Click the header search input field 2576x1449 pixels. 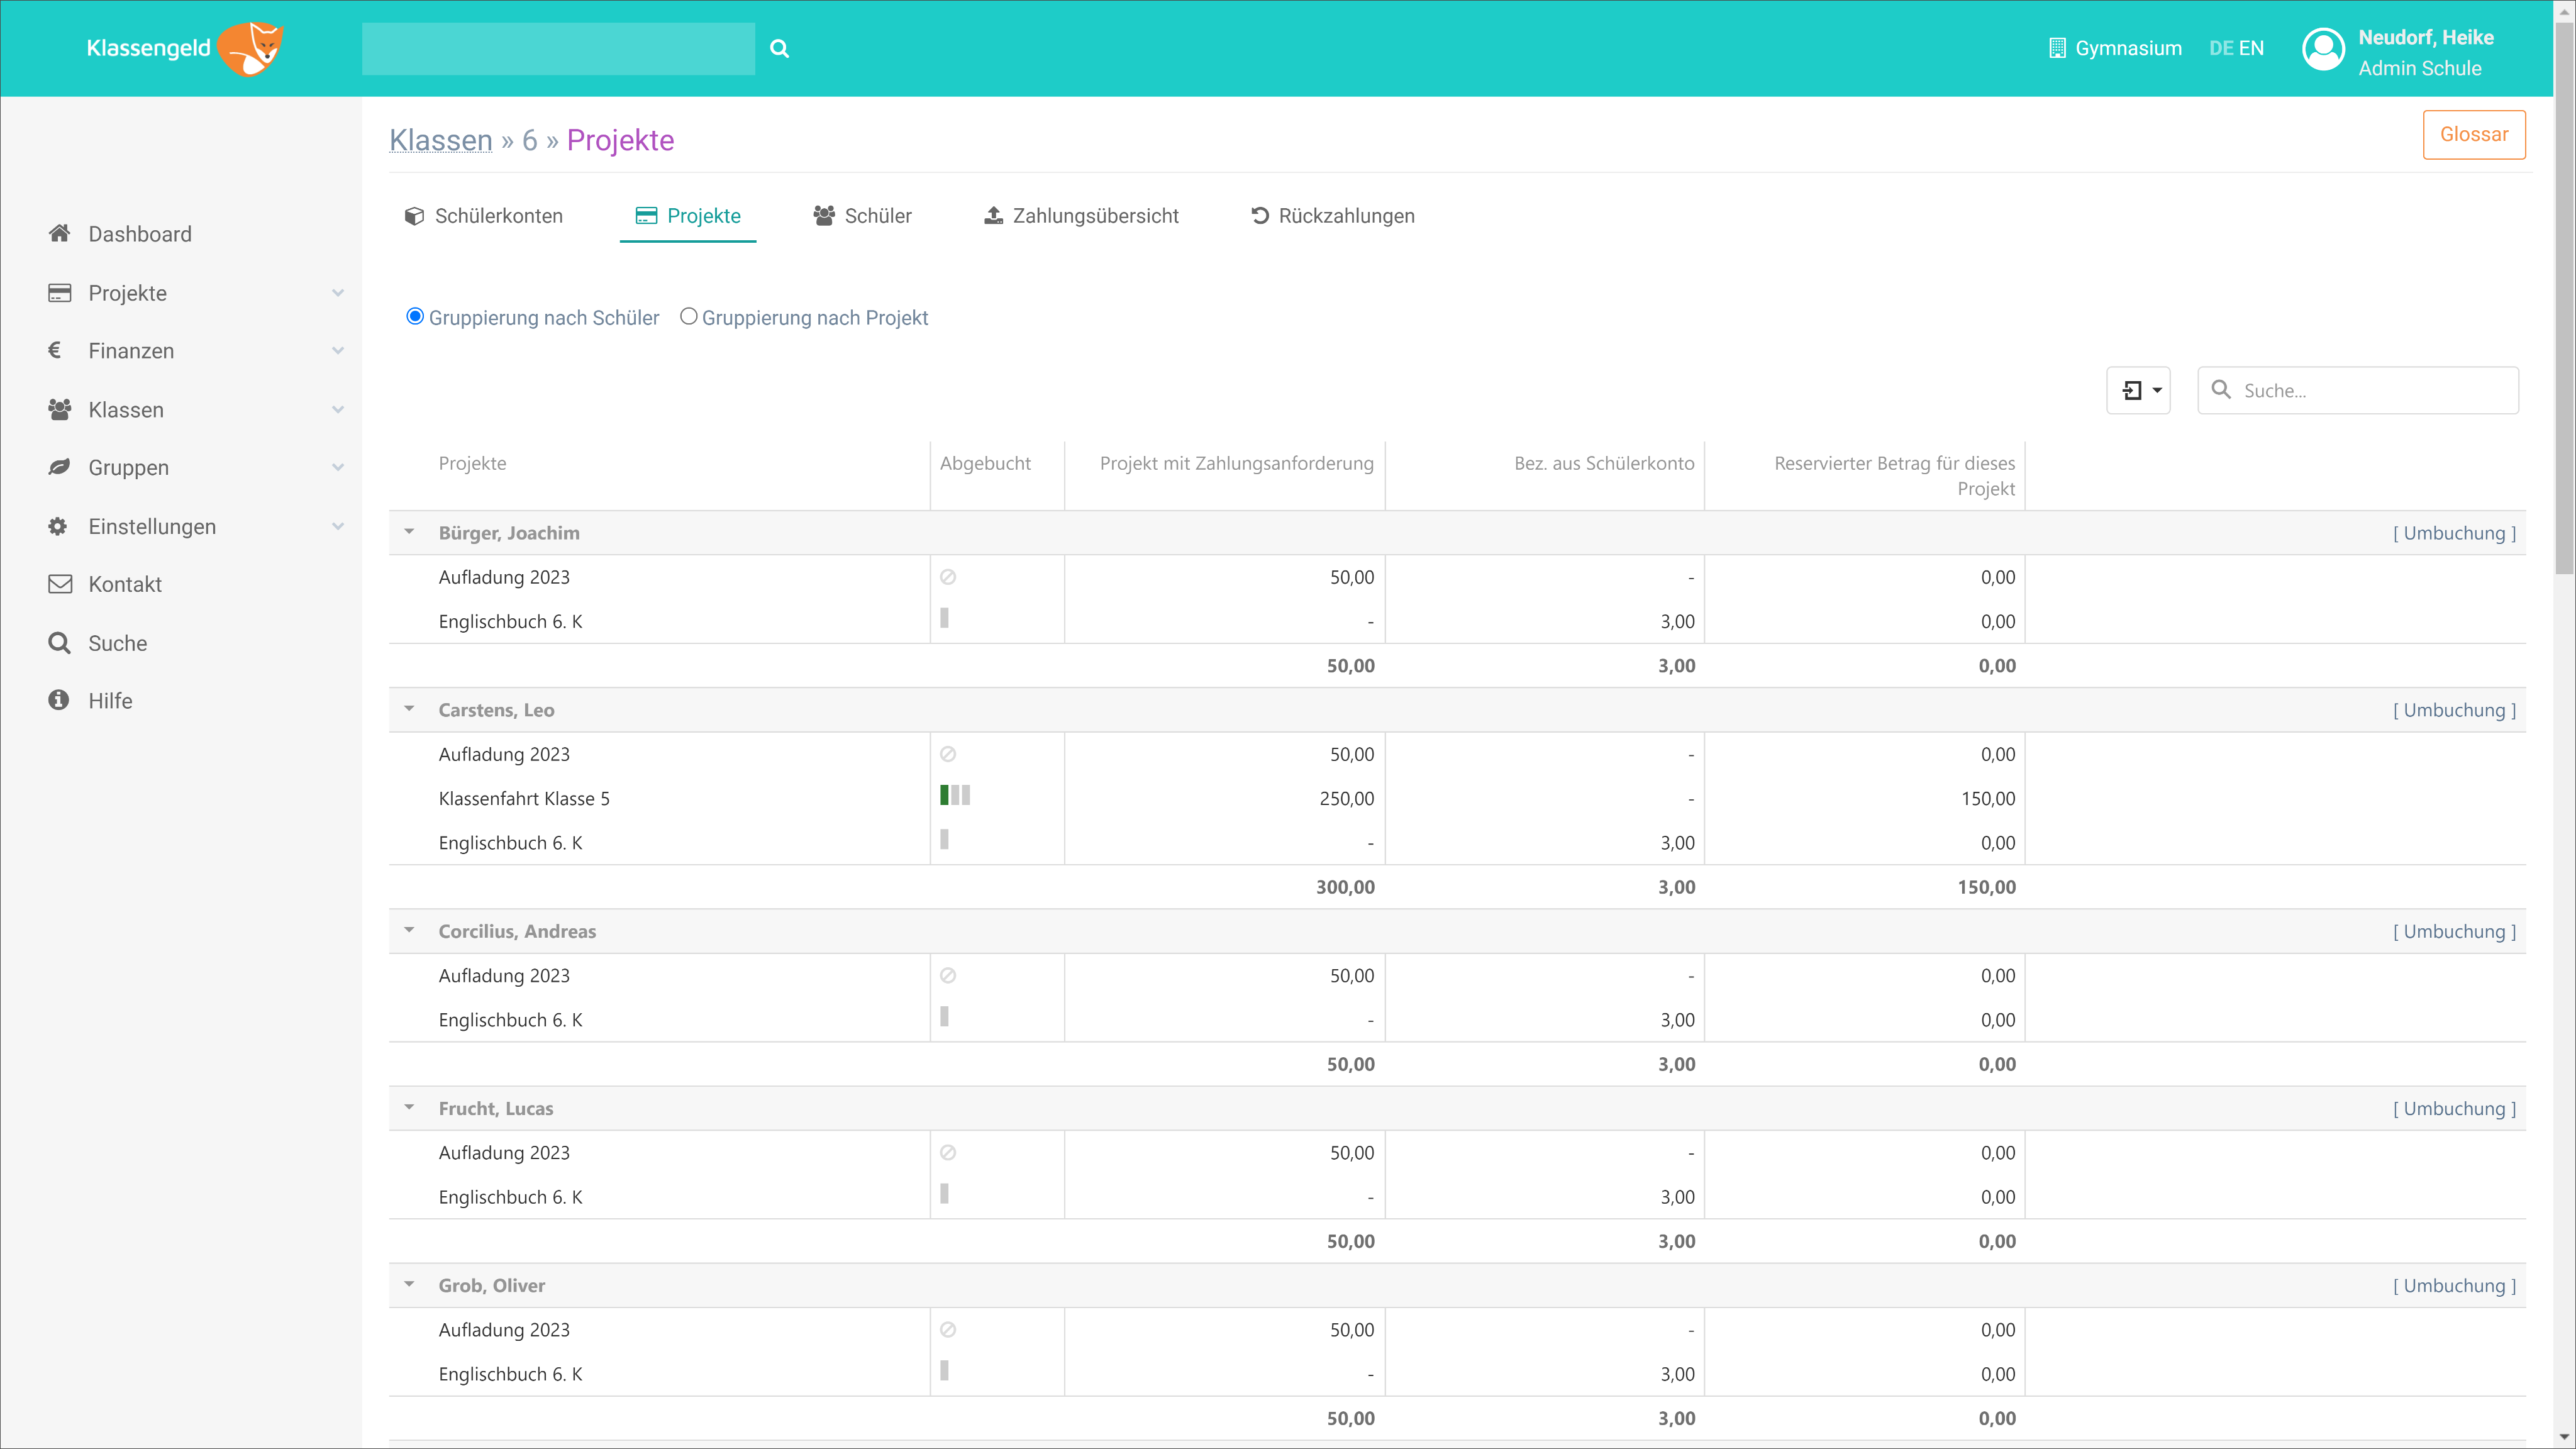pos(558,48)
